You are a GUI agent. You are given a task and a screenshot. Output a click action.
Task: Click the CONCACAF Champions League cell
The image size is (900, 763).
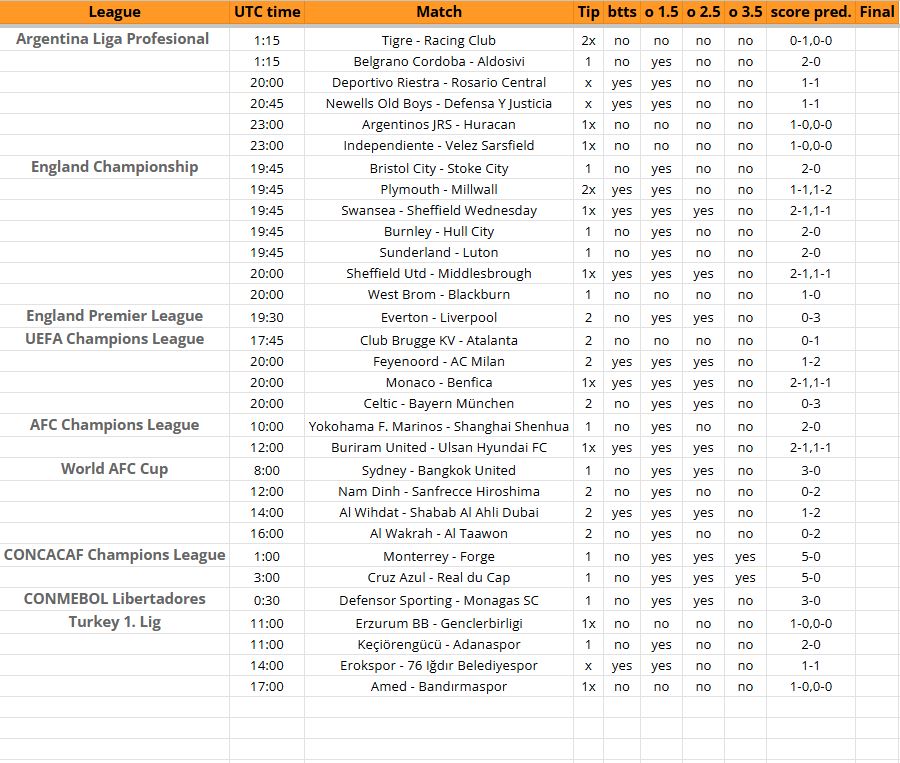click(114, 555)
